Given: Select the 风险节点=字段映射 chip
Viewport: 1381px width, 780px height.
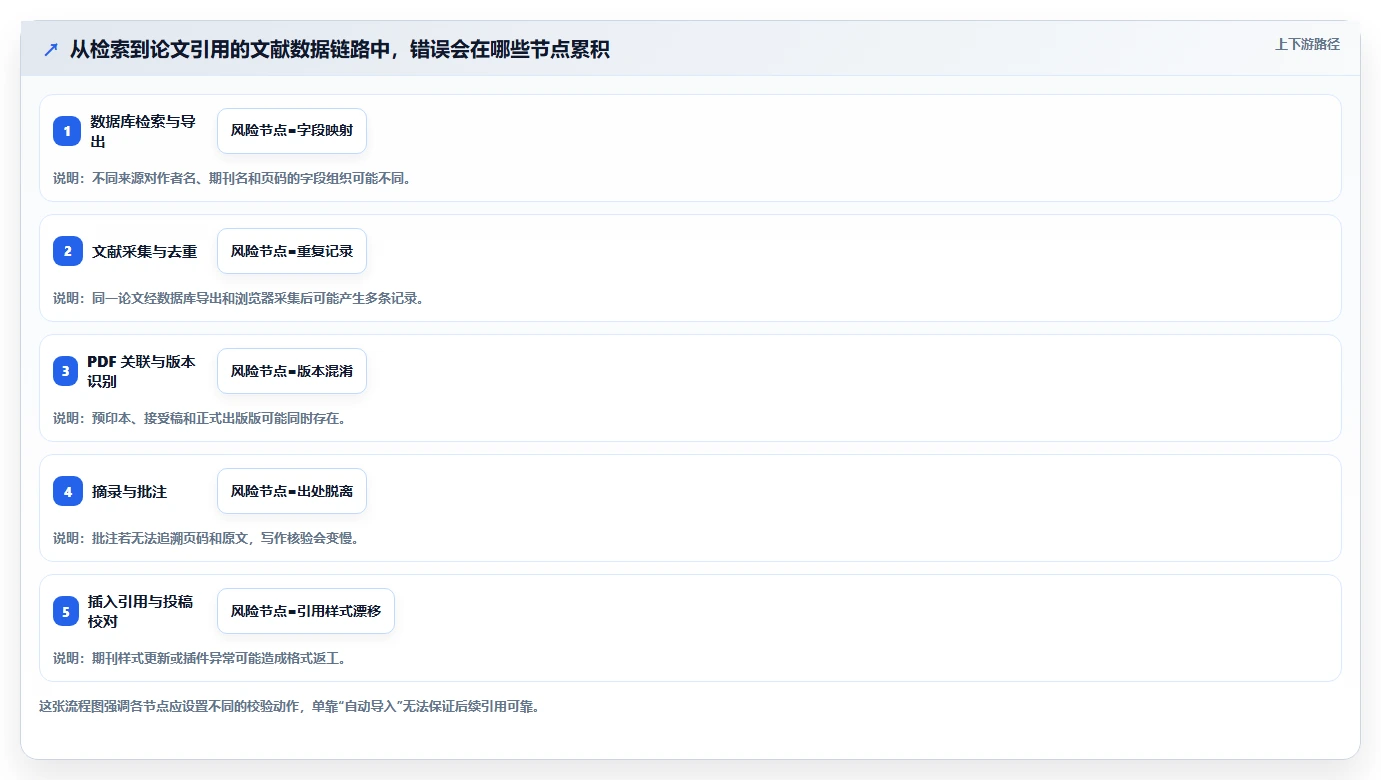Looking at the screenshot, I should click(292, 131).
